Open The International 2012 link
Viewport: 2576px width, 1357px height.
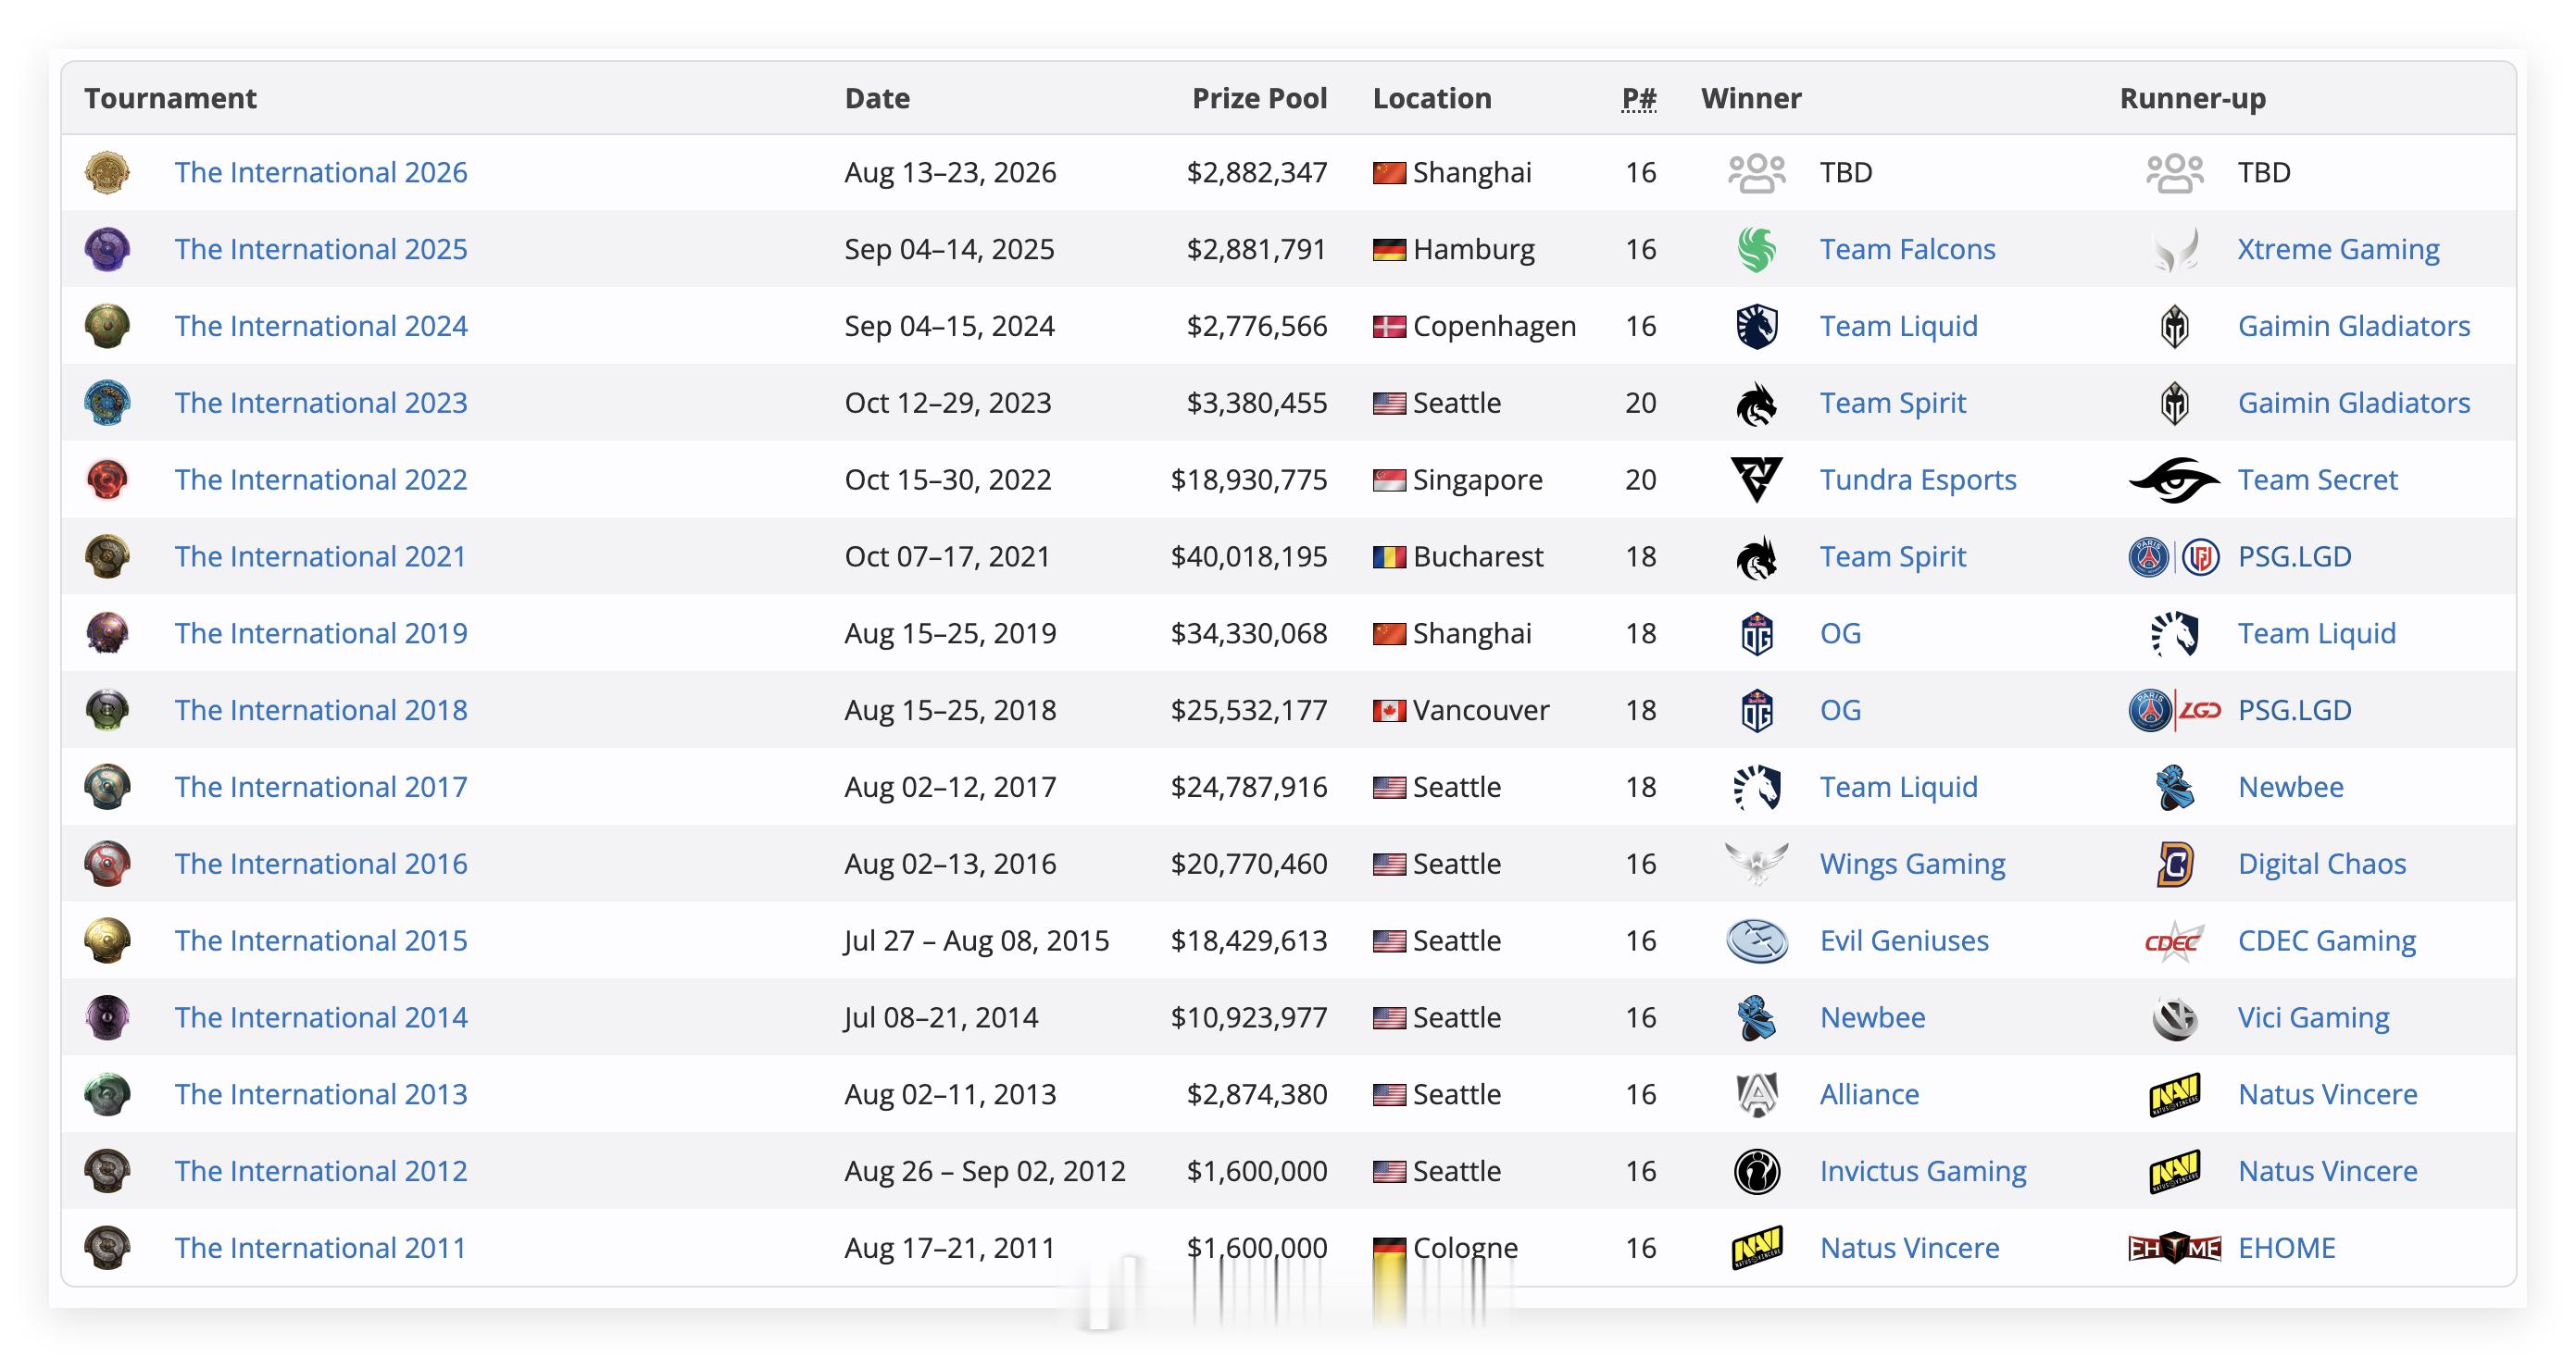pos(321,1171)
